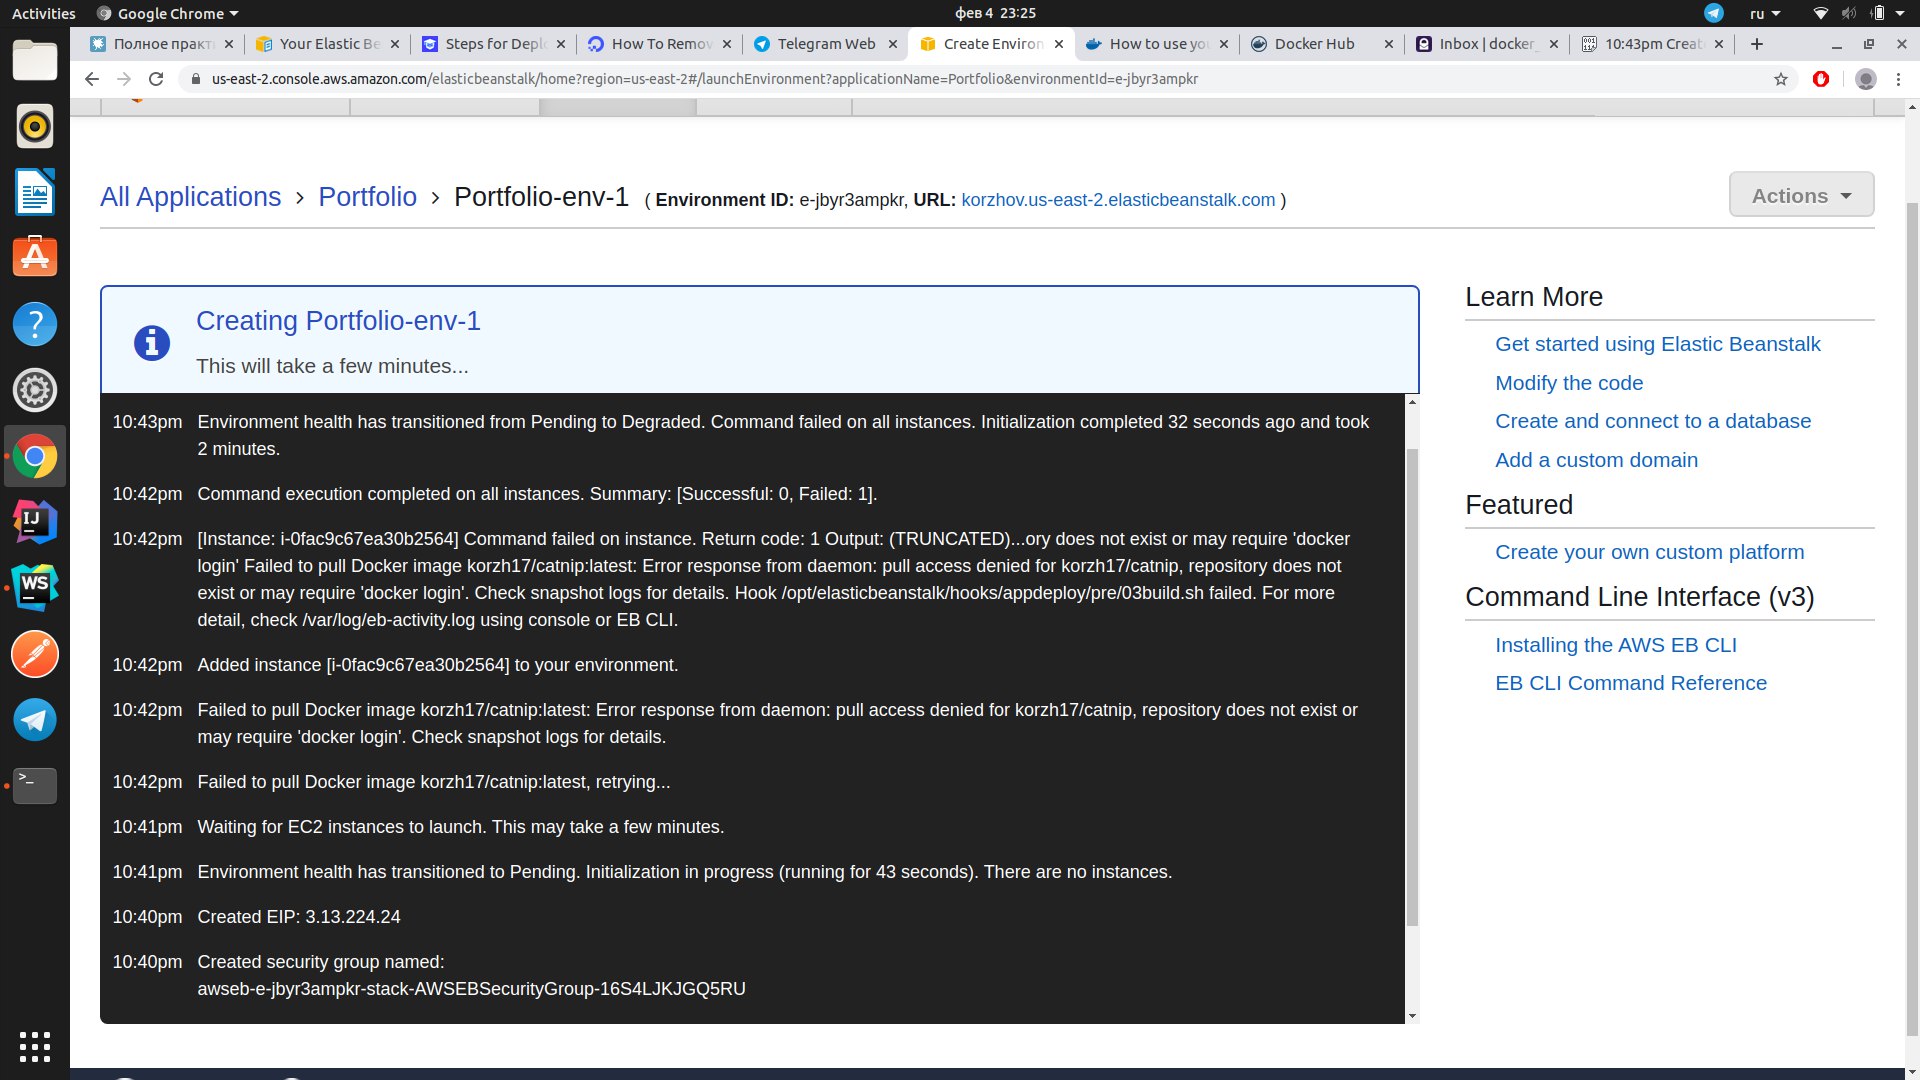This screenshot has width=1920, height=1080.
Task: Open the Wi-Fi status in system tray
Action: [1821, 13]
